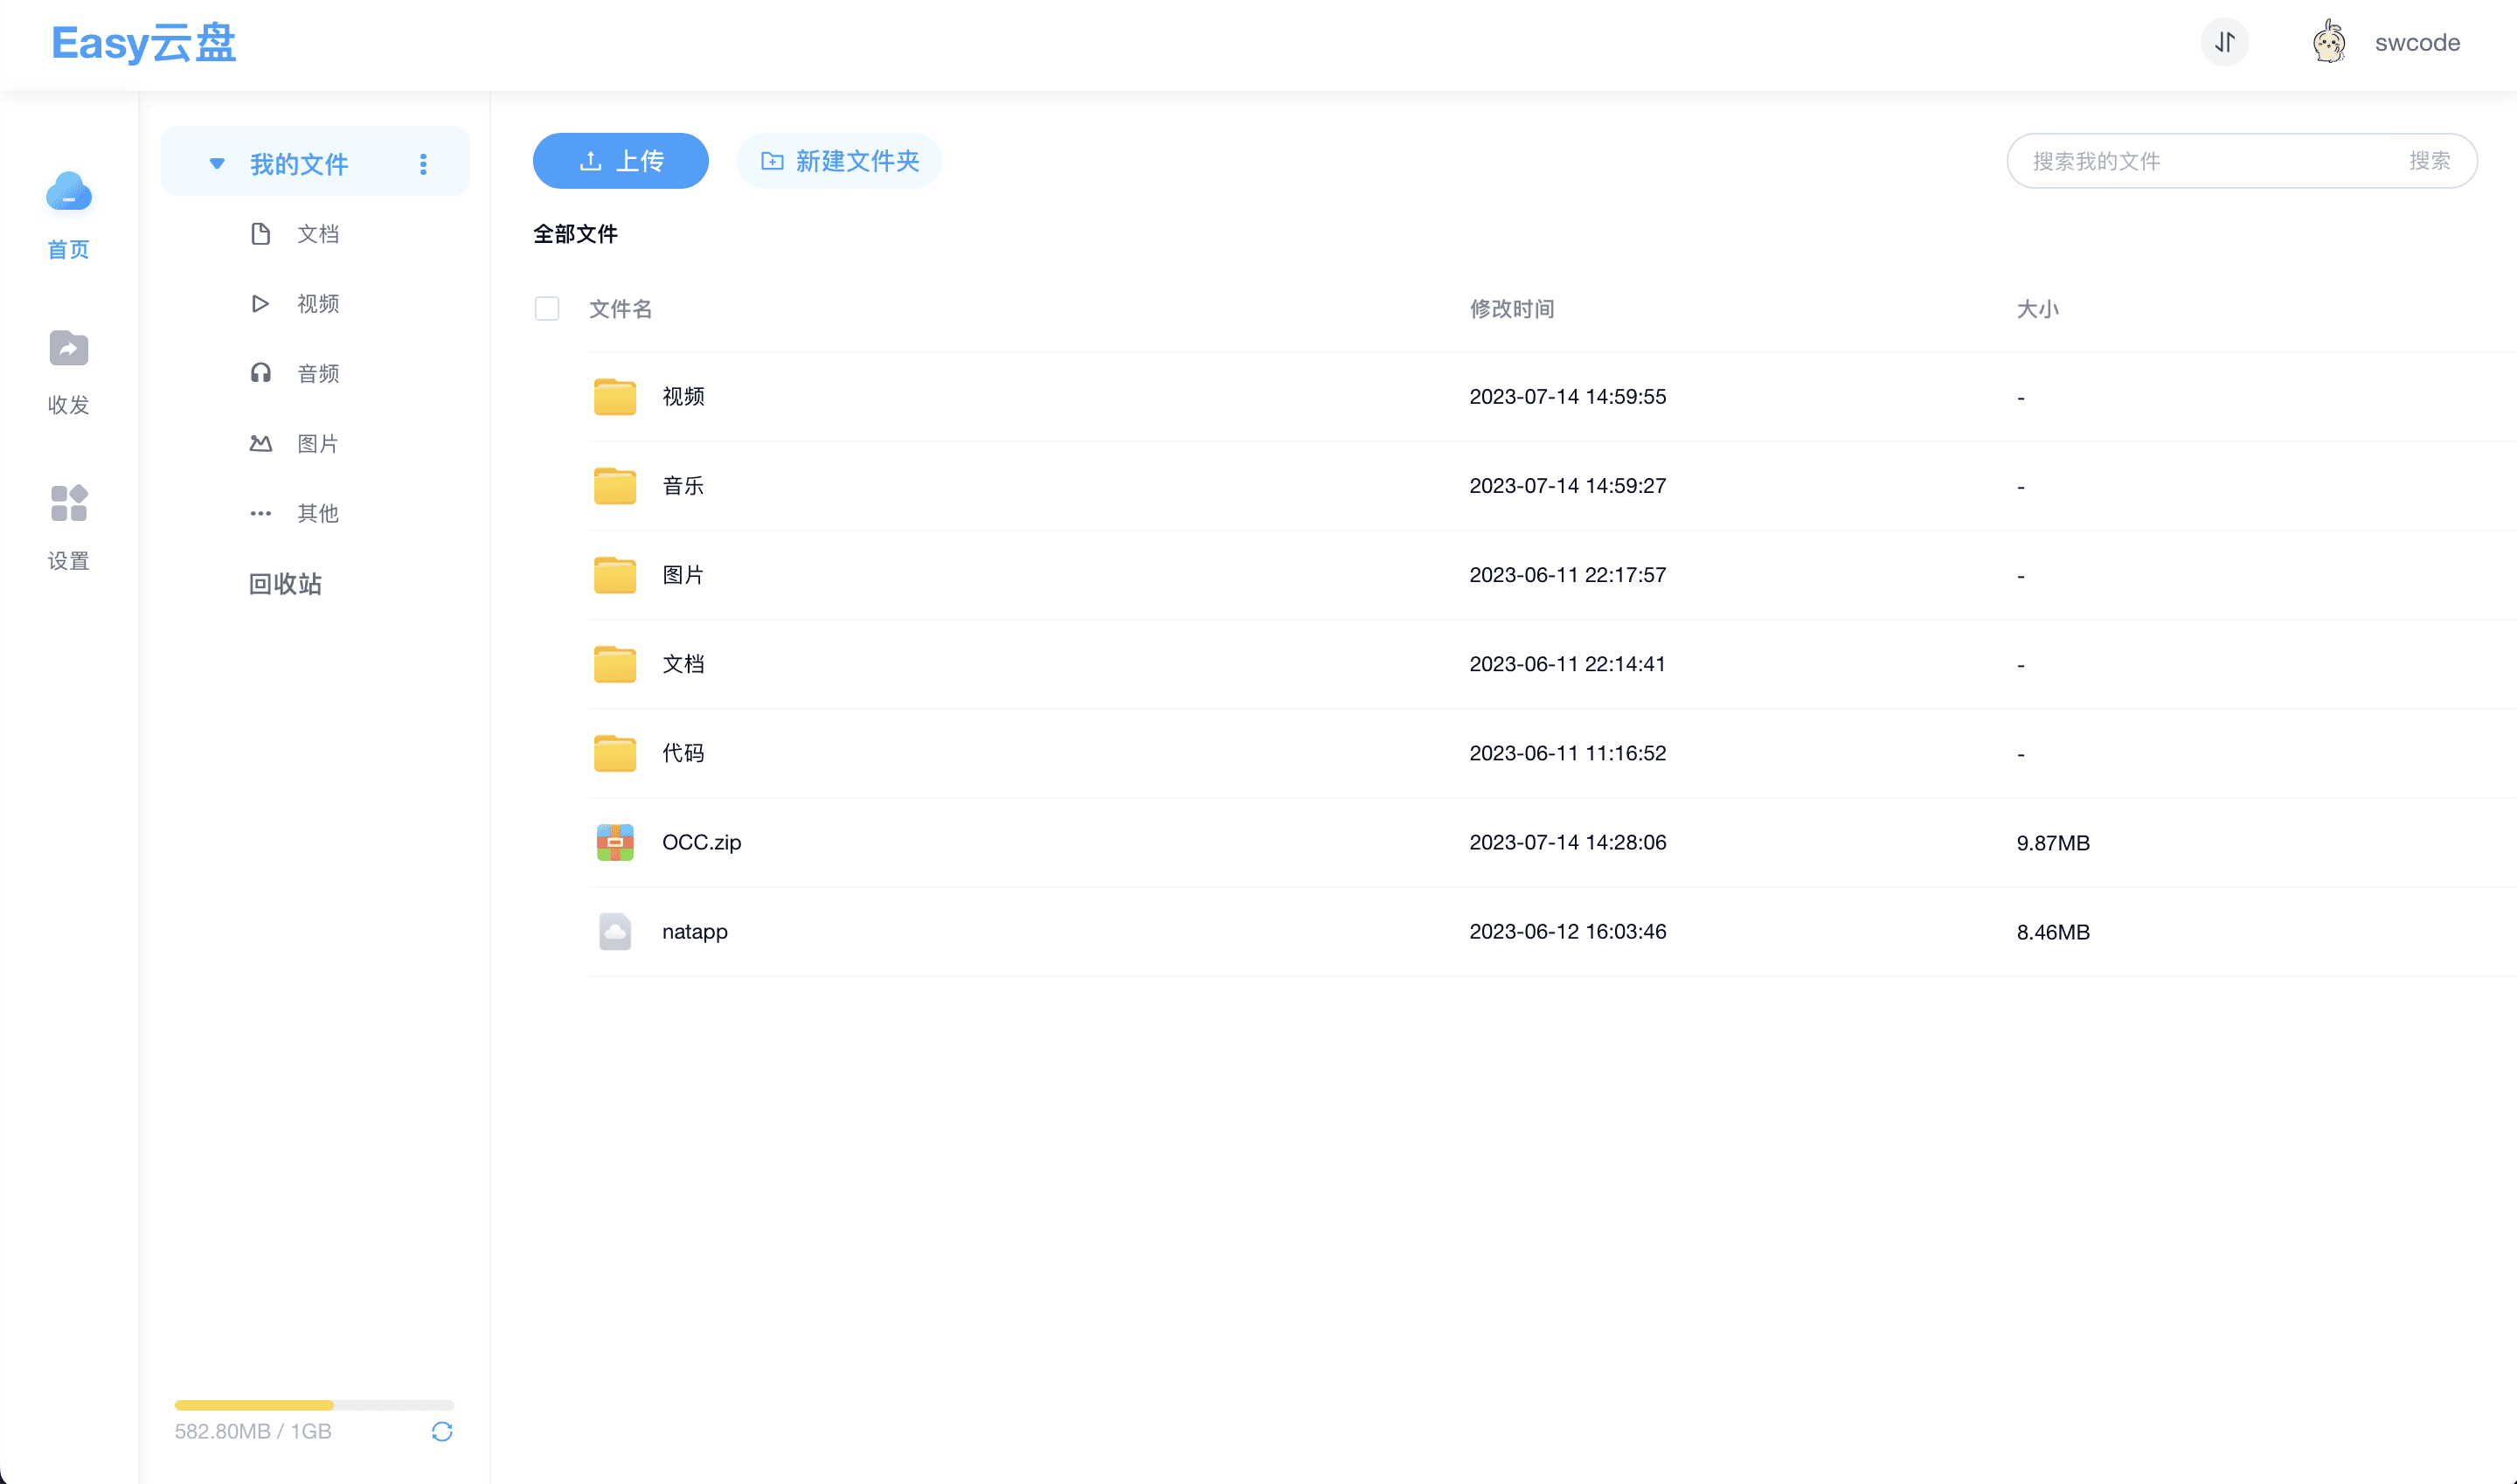Select the 音频 category in sidebar

click(x=317, y=373)
